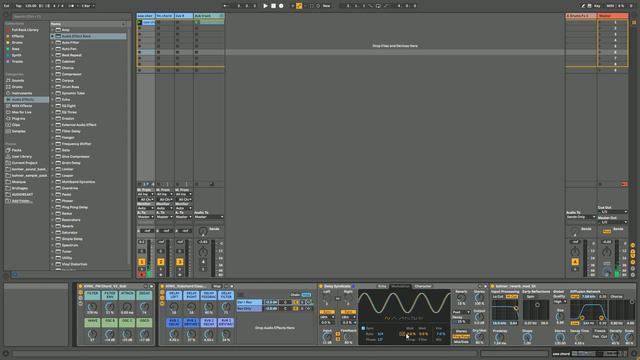Switch to the Echo tab in Echo device

382,286
